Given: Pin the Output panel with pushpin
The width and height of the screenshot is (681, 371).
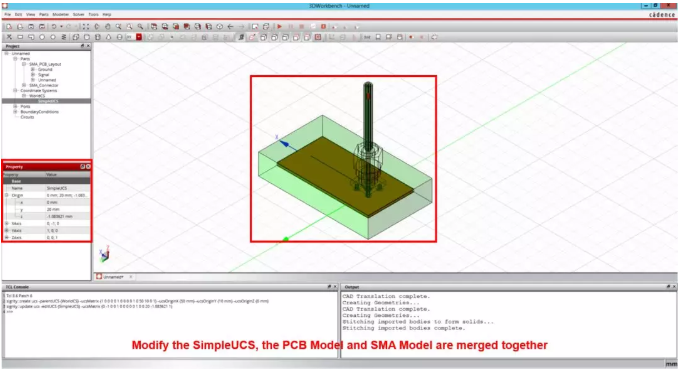Looking at the screenshot, I should point(668,287).
